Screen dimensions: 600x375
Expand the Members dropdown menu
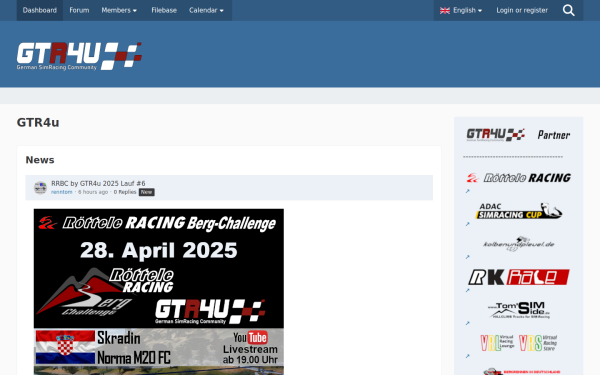[119, 10]
